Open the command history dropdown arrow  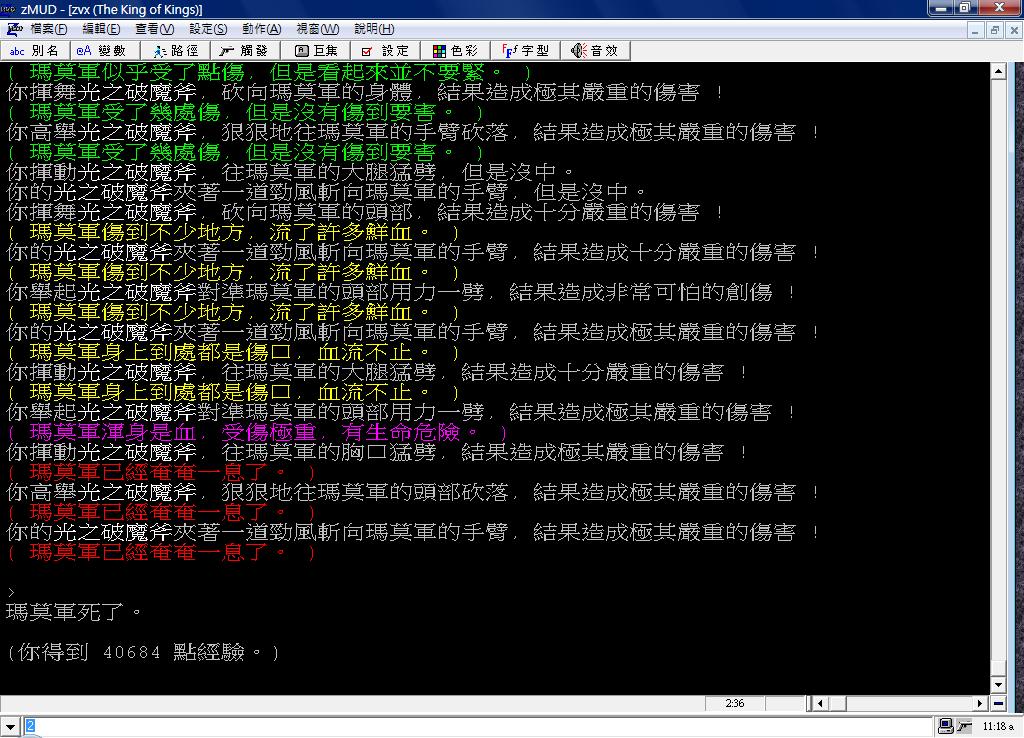[x=10, y=724]
